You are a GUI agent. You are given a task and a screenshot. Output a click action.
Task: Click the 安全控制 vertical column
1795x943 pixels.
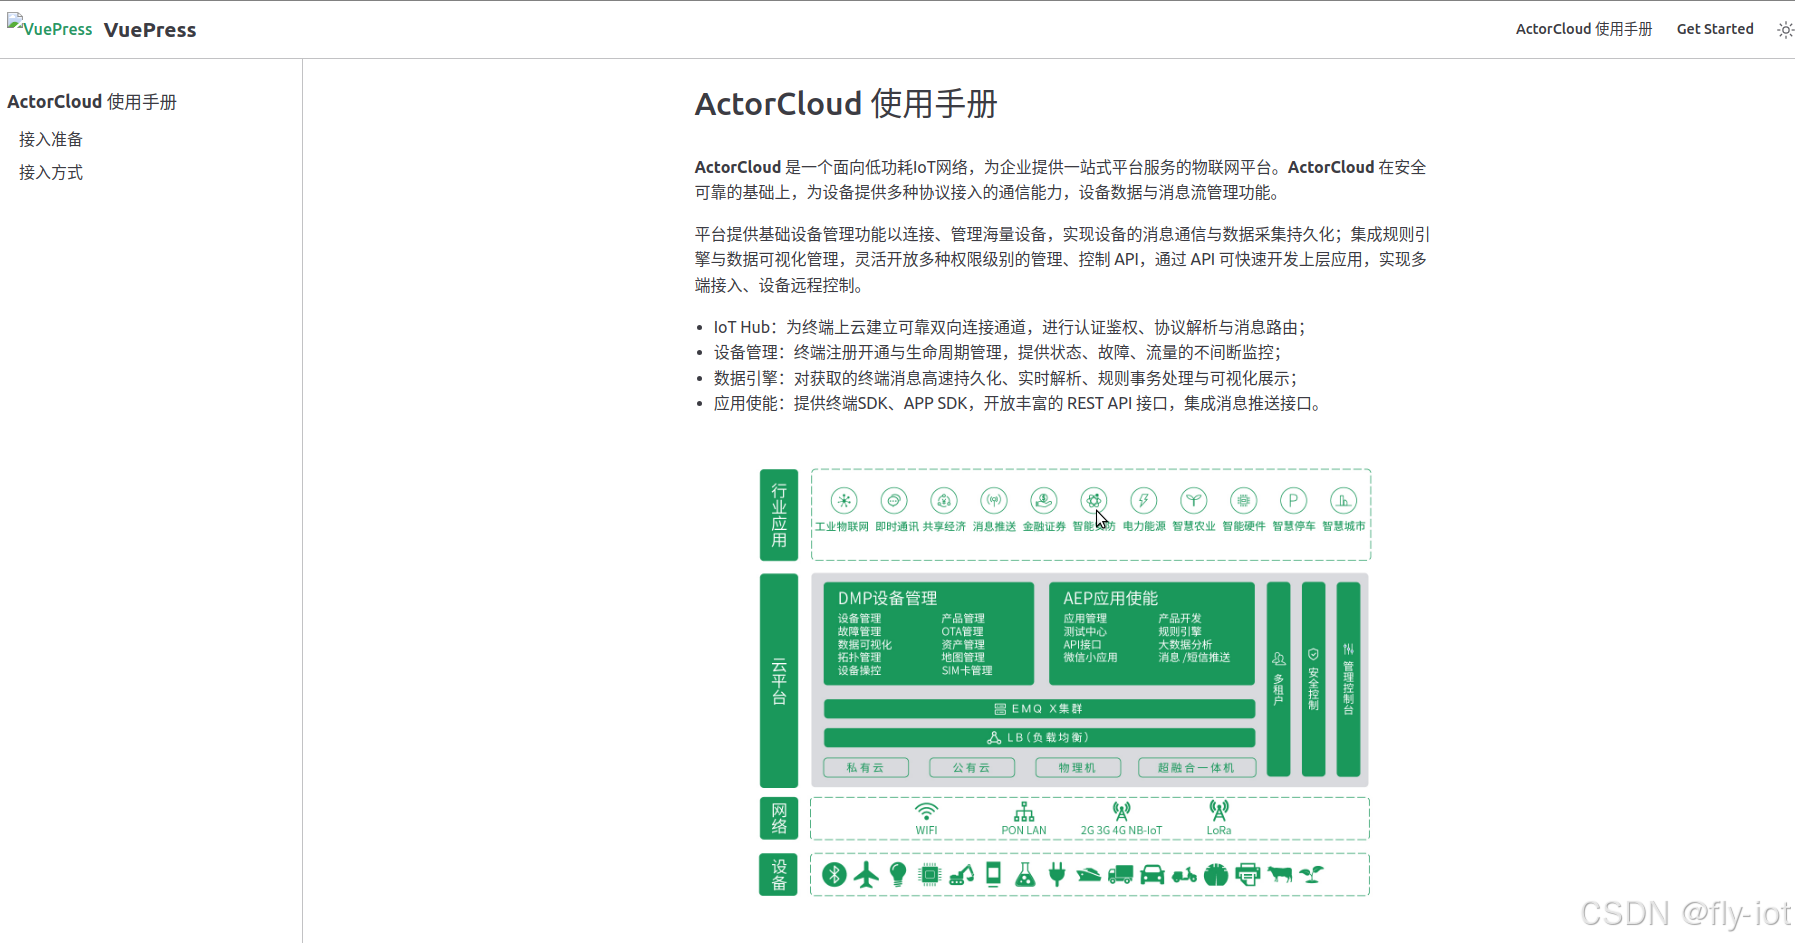click(x=1313, y=679)
